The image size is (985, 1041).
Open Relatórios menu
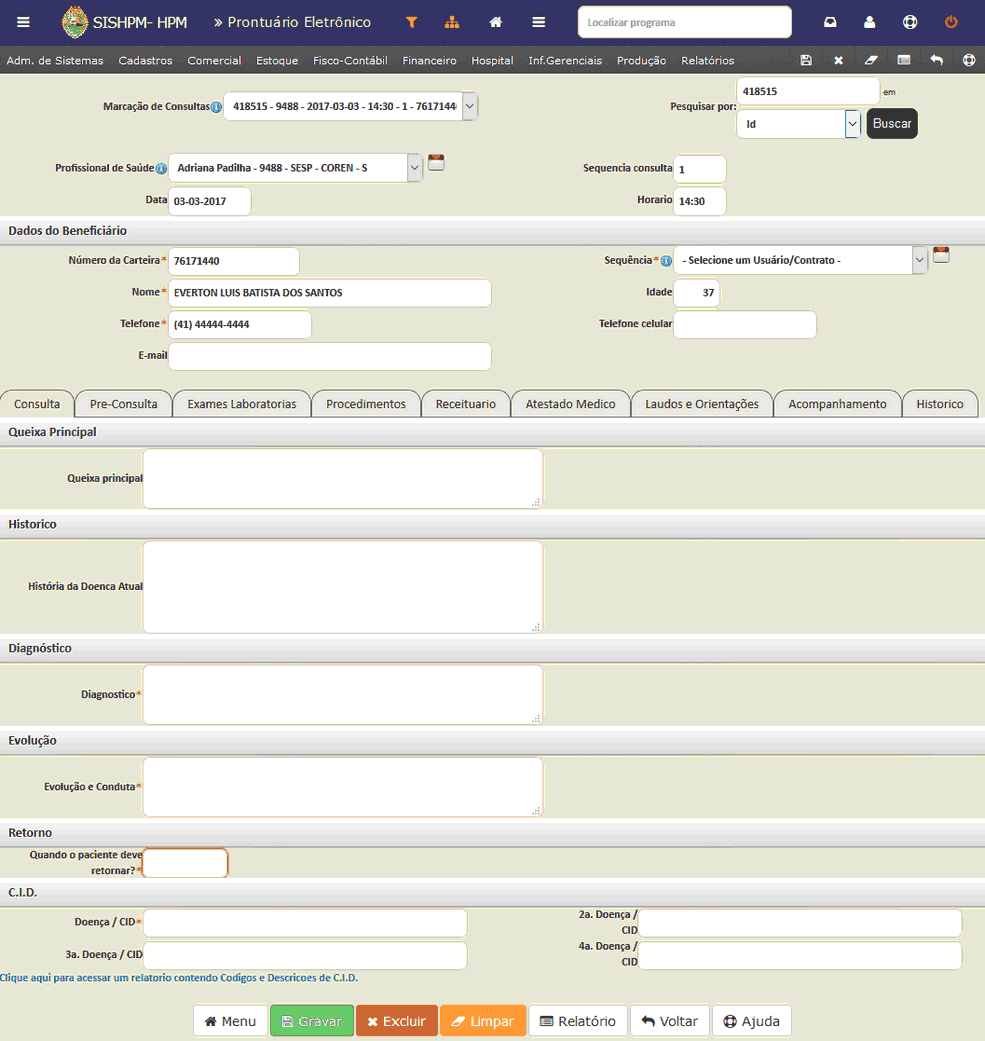coord(708,60)
